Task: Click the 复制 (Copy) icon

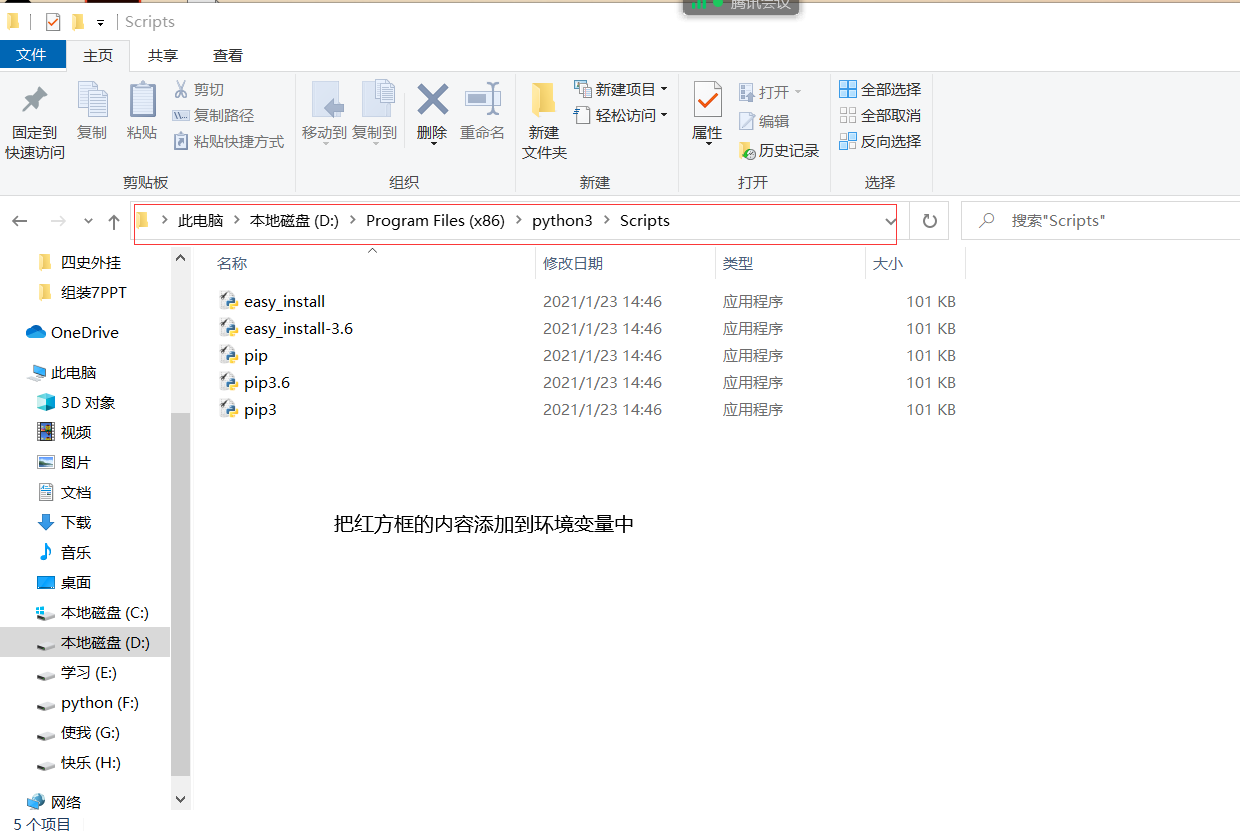Action: 92,110
